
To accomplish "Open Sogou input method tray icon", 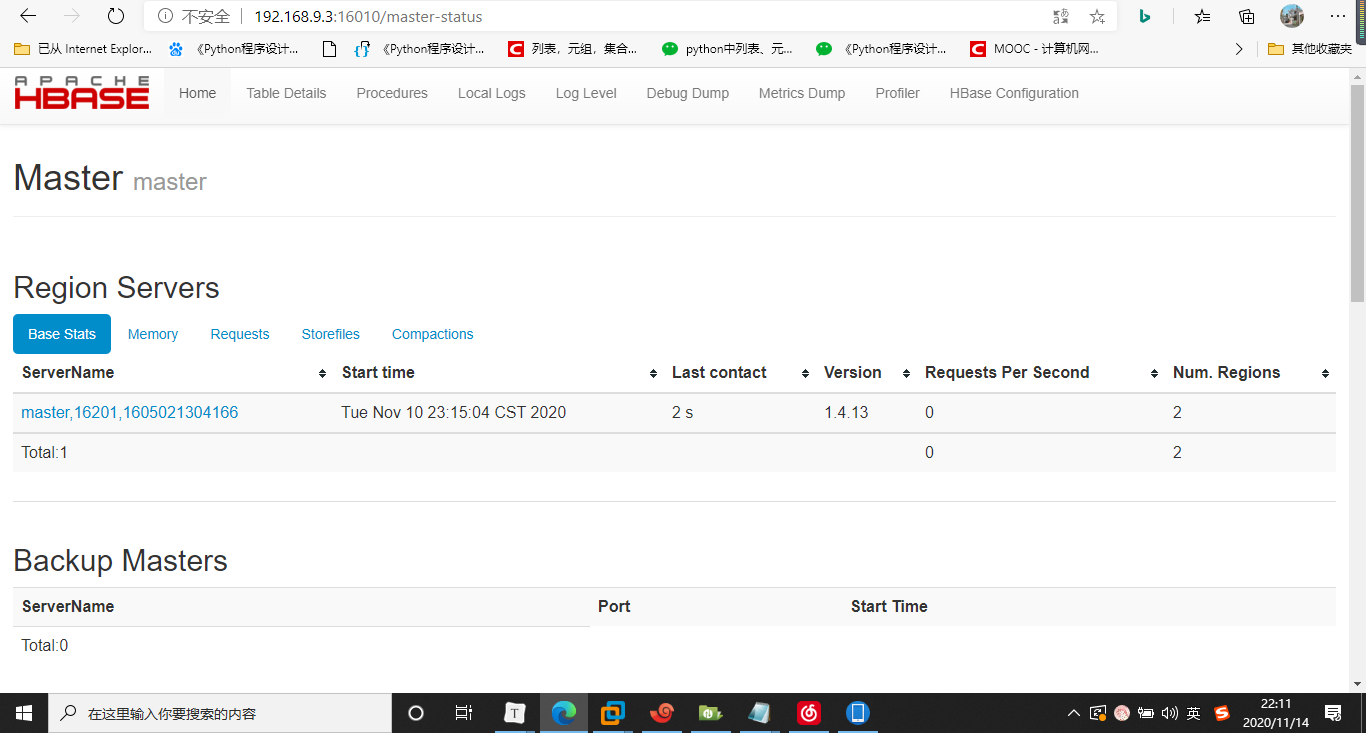I will (1221, 713).
